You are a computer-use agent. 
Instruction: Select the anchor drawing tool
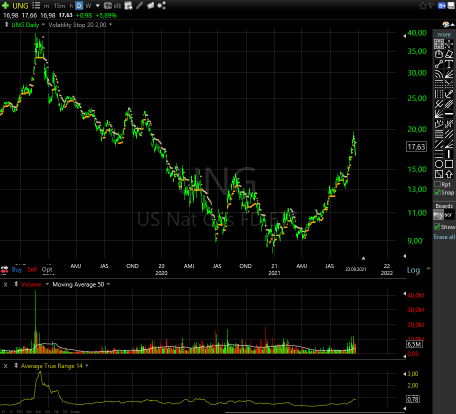(449, 94)
